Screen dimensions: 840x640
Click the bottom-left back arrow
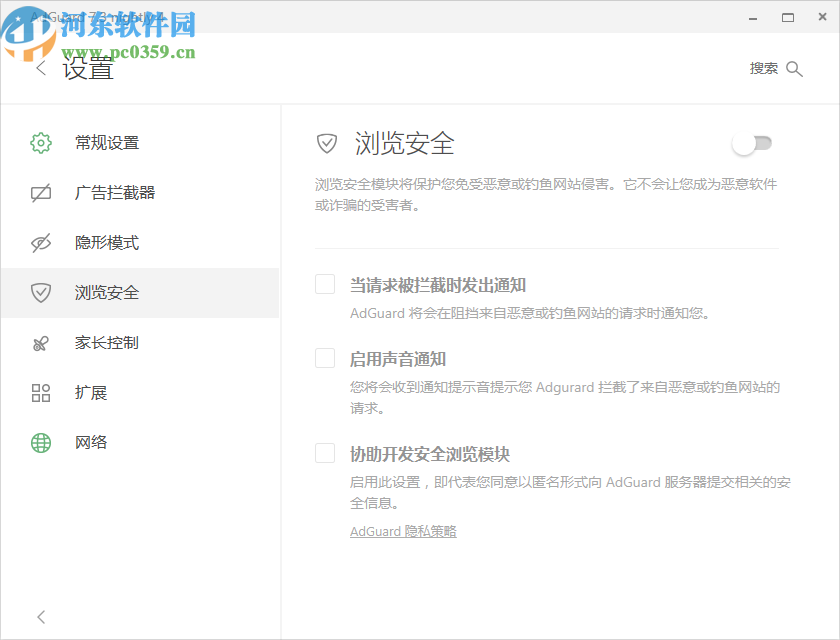[41, 617]
